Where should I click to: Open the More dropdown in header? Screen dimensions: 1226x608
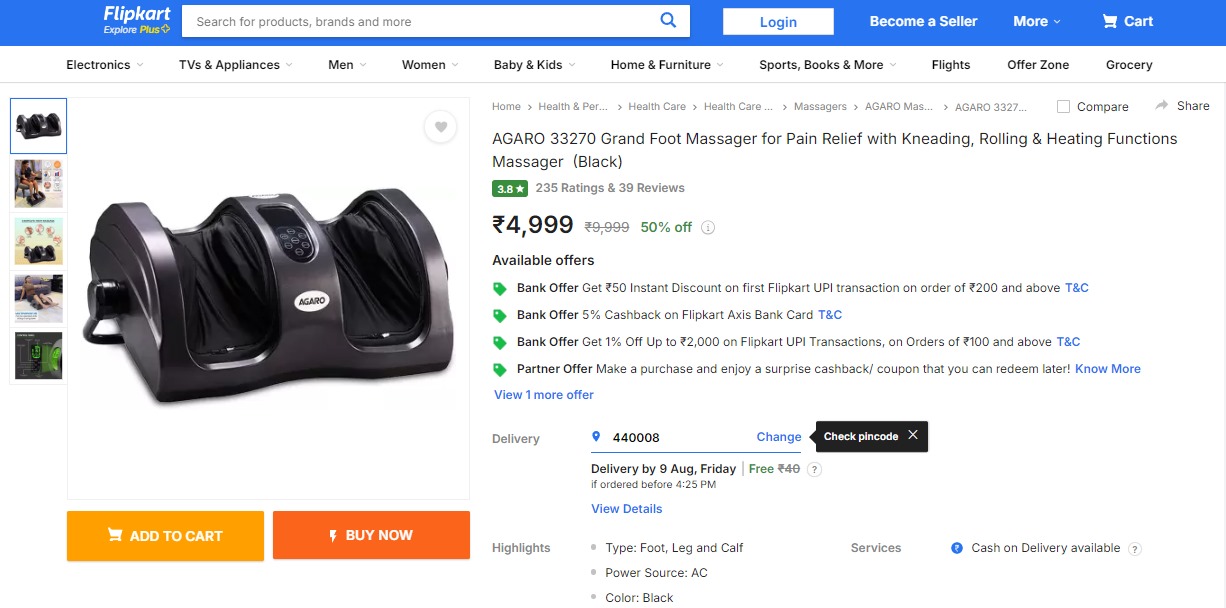[1036, 21]
